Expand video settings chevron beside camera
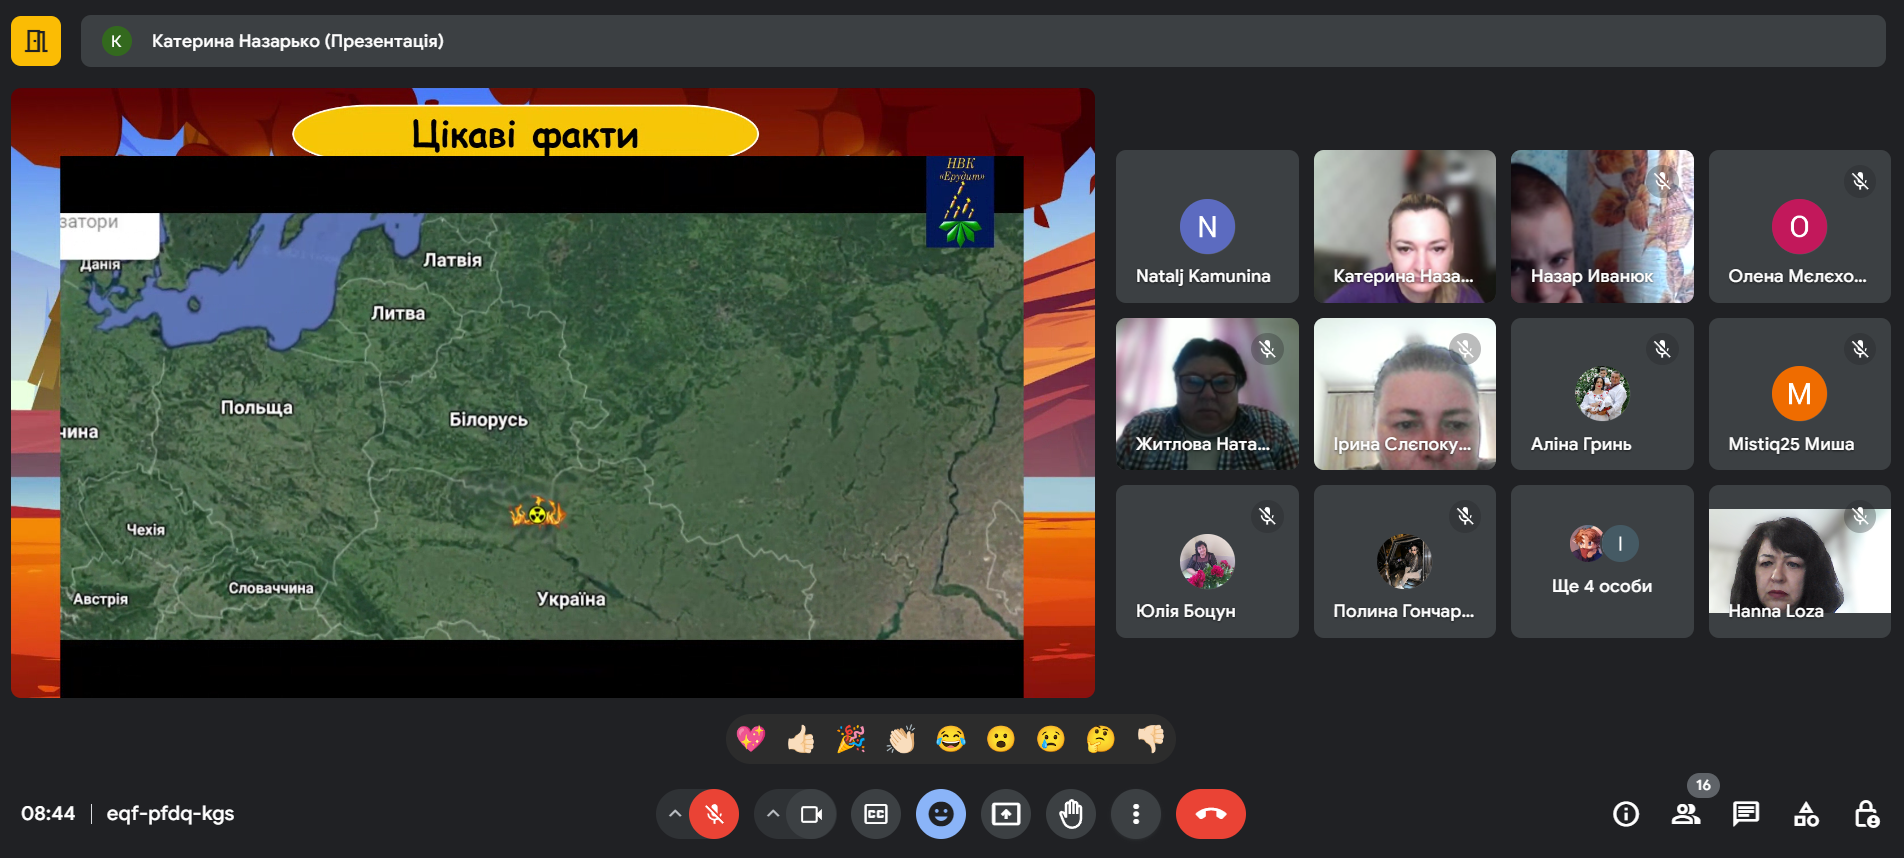Image resolution: width=1904 pixels, height=858 pixels. (x=772, y=814)
